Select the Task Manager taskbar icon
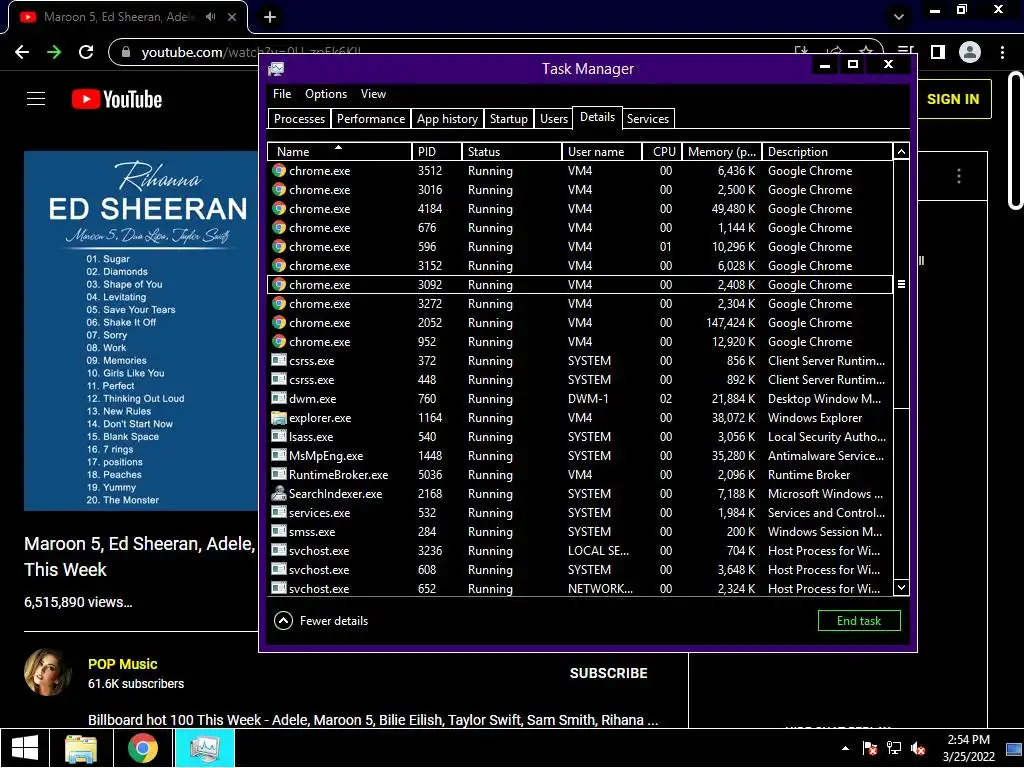The image size is (1024, 768). [x=204, y=748]
